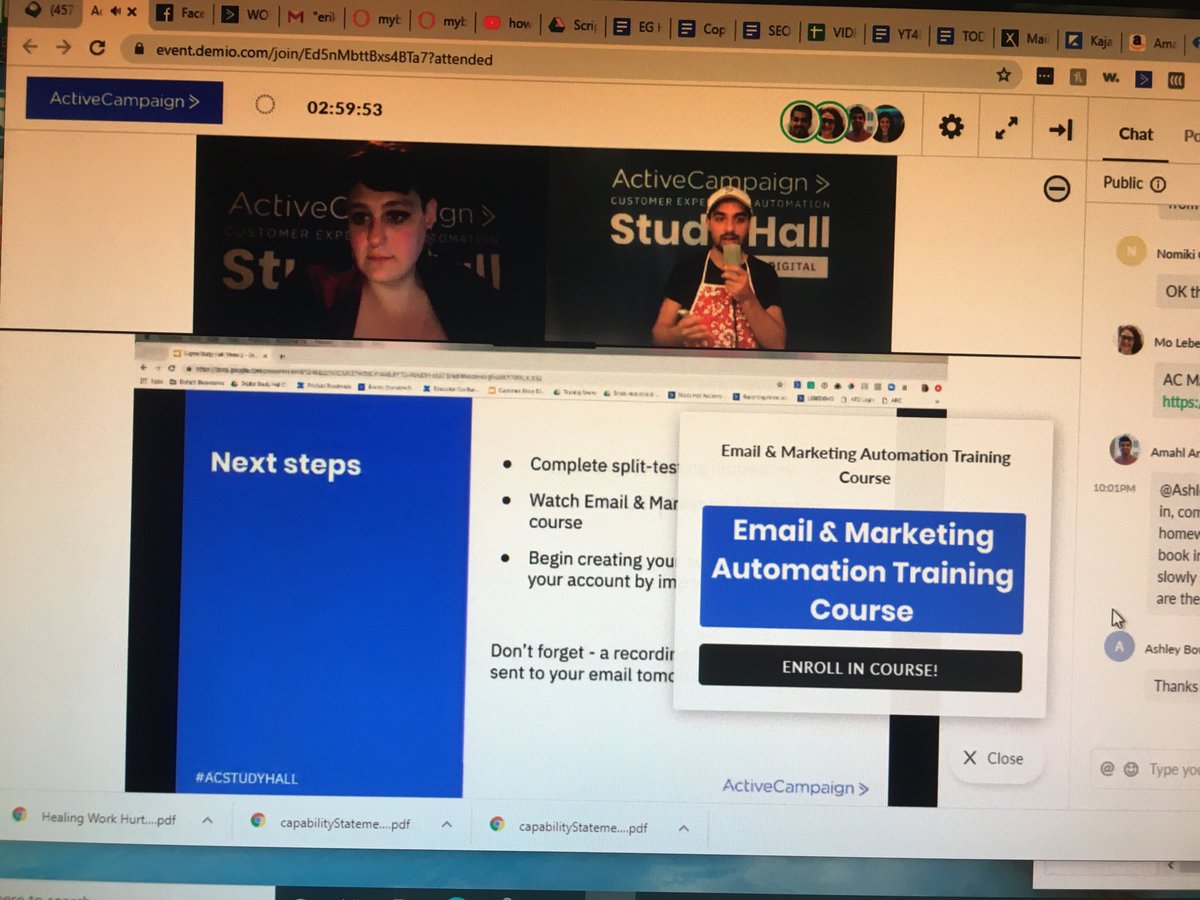Click the 'Thanks' chat message from Ashley
This screenshot has height=900, width=1200.
pyautogui.click(x=1175, y=686)
